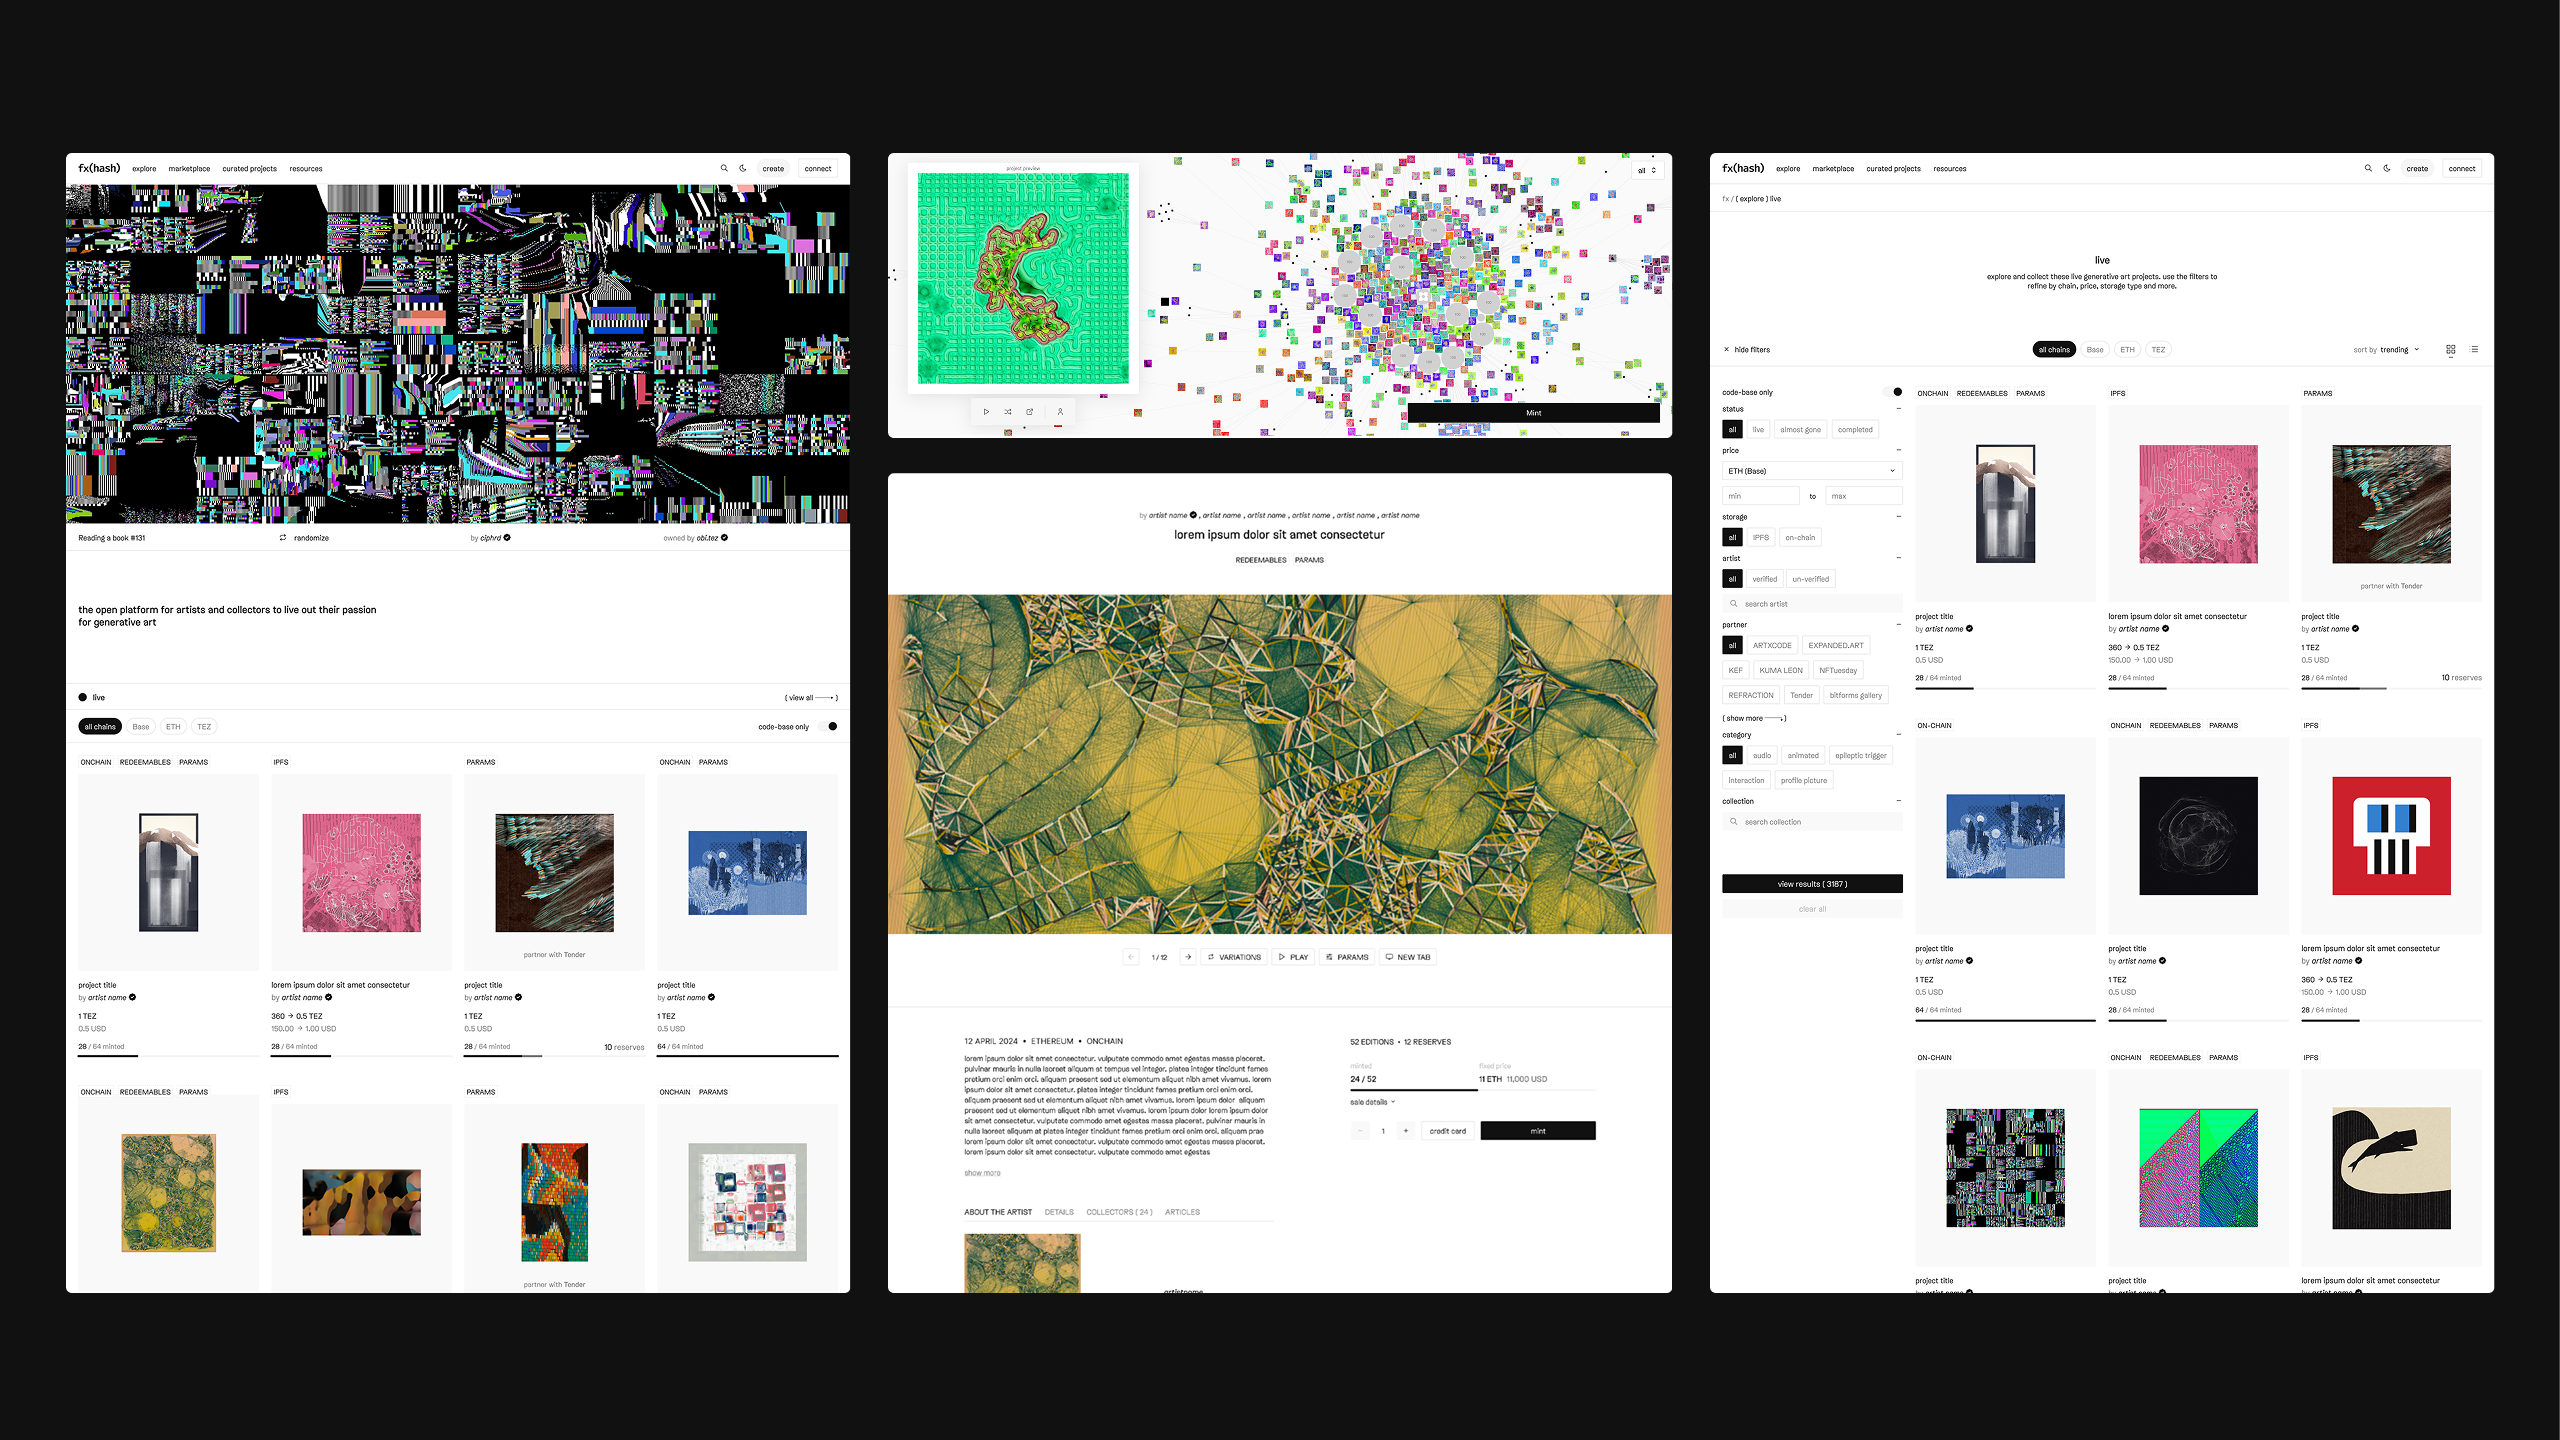Switch to the COLLECTORS (24) tab

pyautogui.click(x=1119, y=1212)
